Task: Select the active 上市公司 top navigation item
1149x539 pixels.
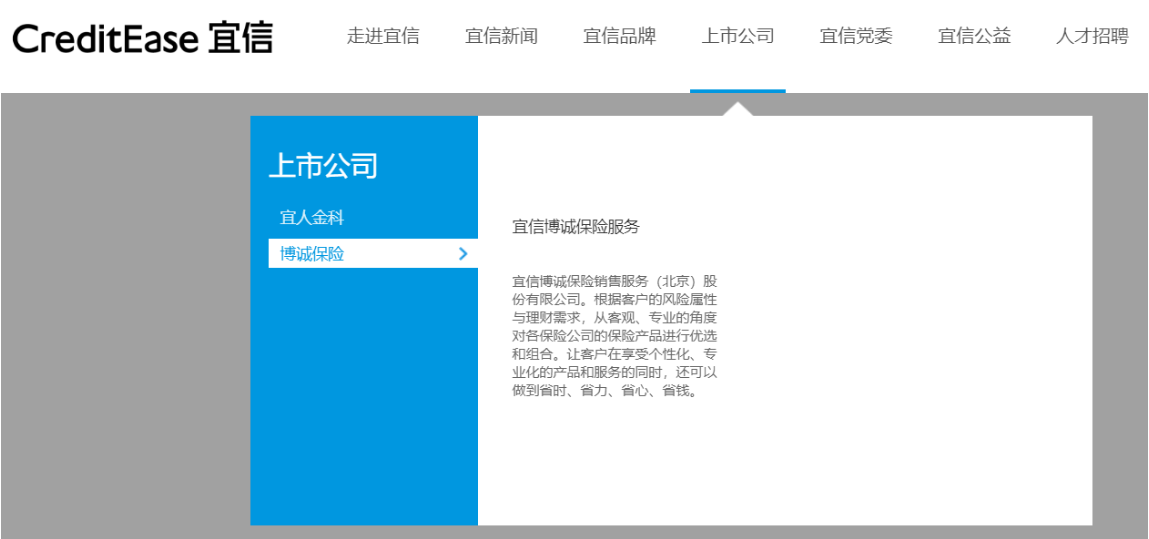Action: coord(737,37)
